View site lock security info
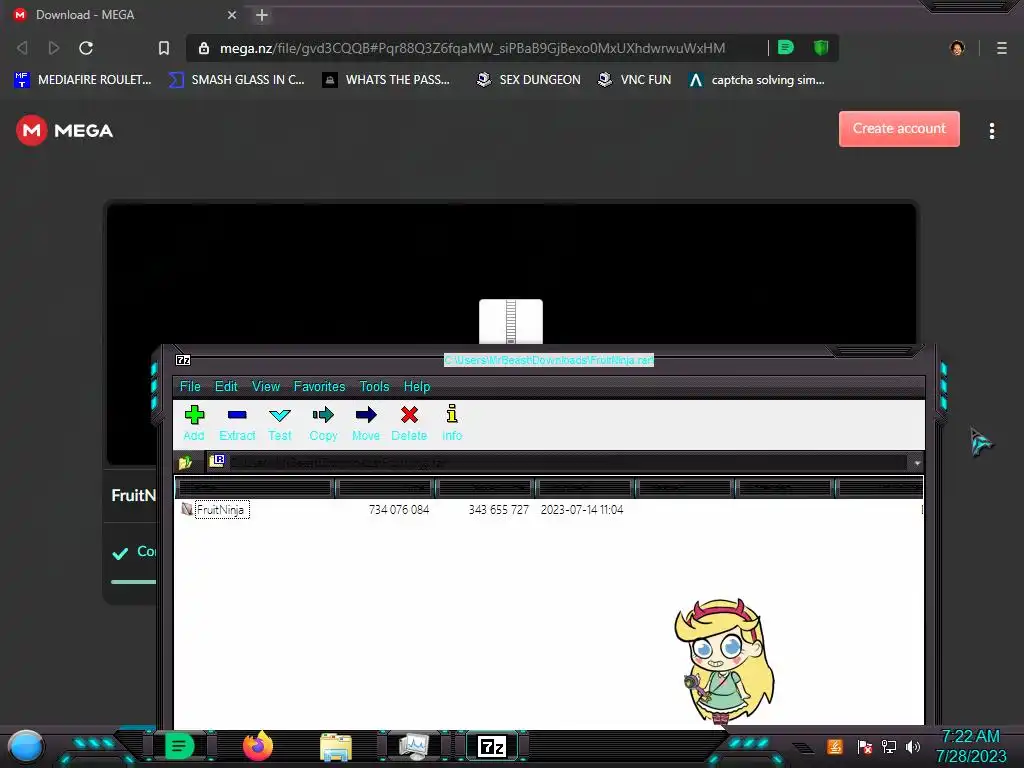This screenshot has width=1024, height=768. [204, 48]
